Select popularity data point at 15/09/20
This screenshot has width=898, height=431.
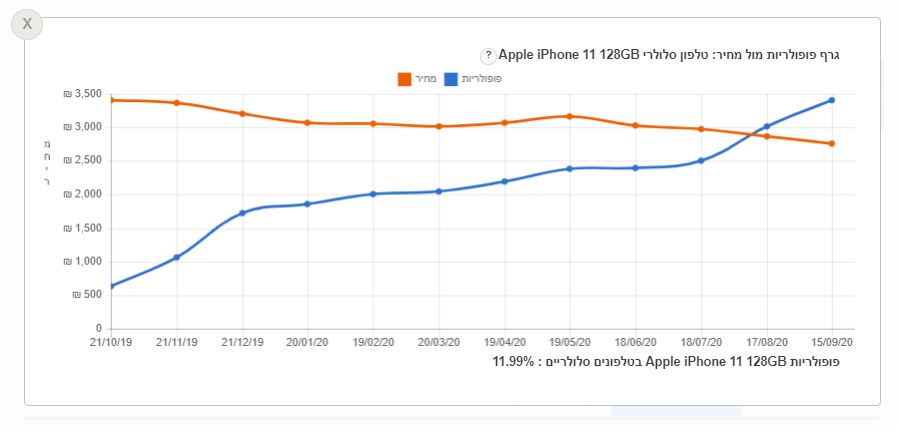(832, 100)
